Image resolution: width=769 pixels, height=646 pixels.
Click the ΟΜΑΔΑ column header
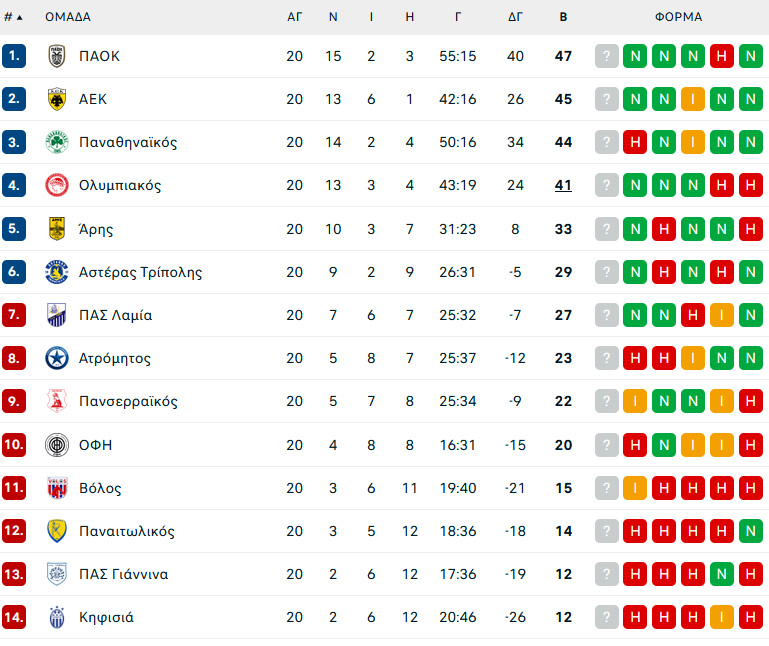(68, 17)
